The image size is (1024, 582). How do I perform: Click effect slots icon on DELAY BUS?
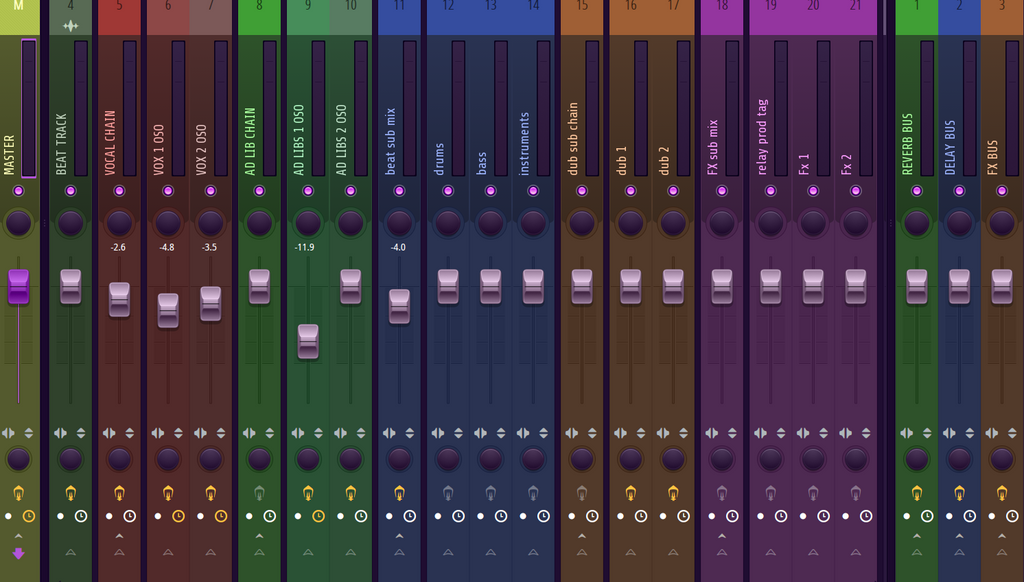point(959,493)
